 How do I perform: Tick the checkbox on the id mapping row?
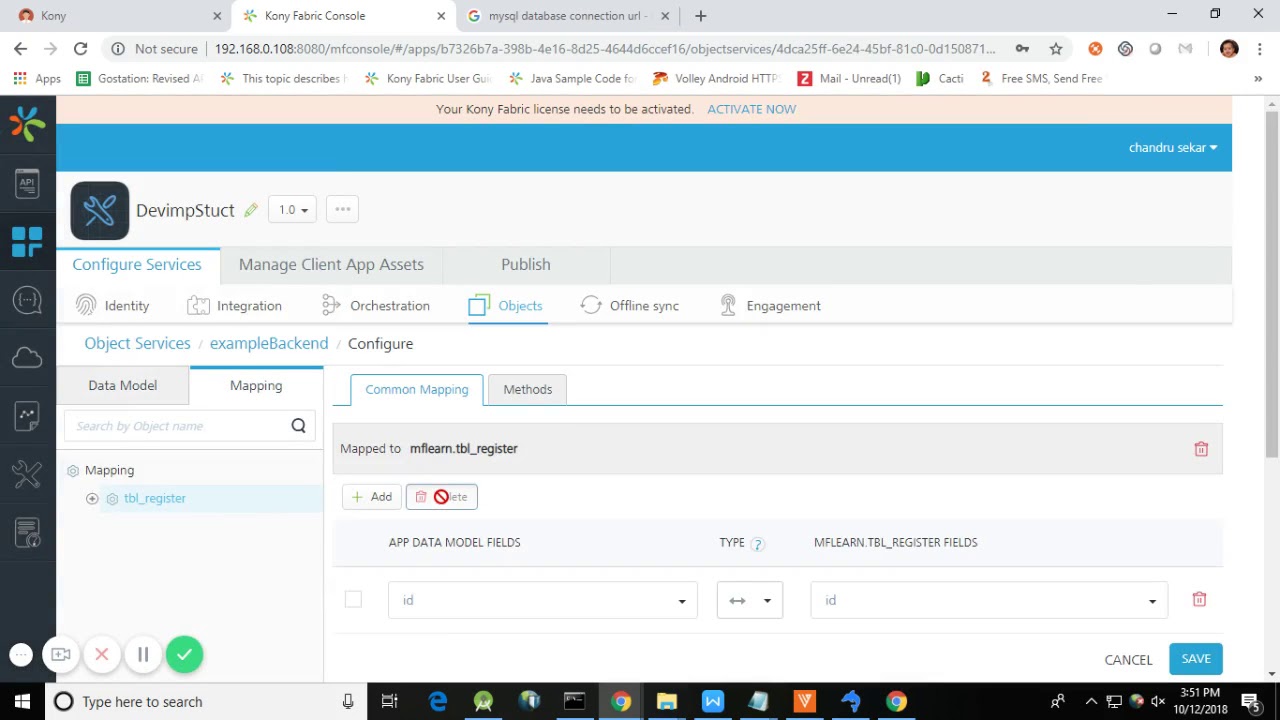click(353, 599)
